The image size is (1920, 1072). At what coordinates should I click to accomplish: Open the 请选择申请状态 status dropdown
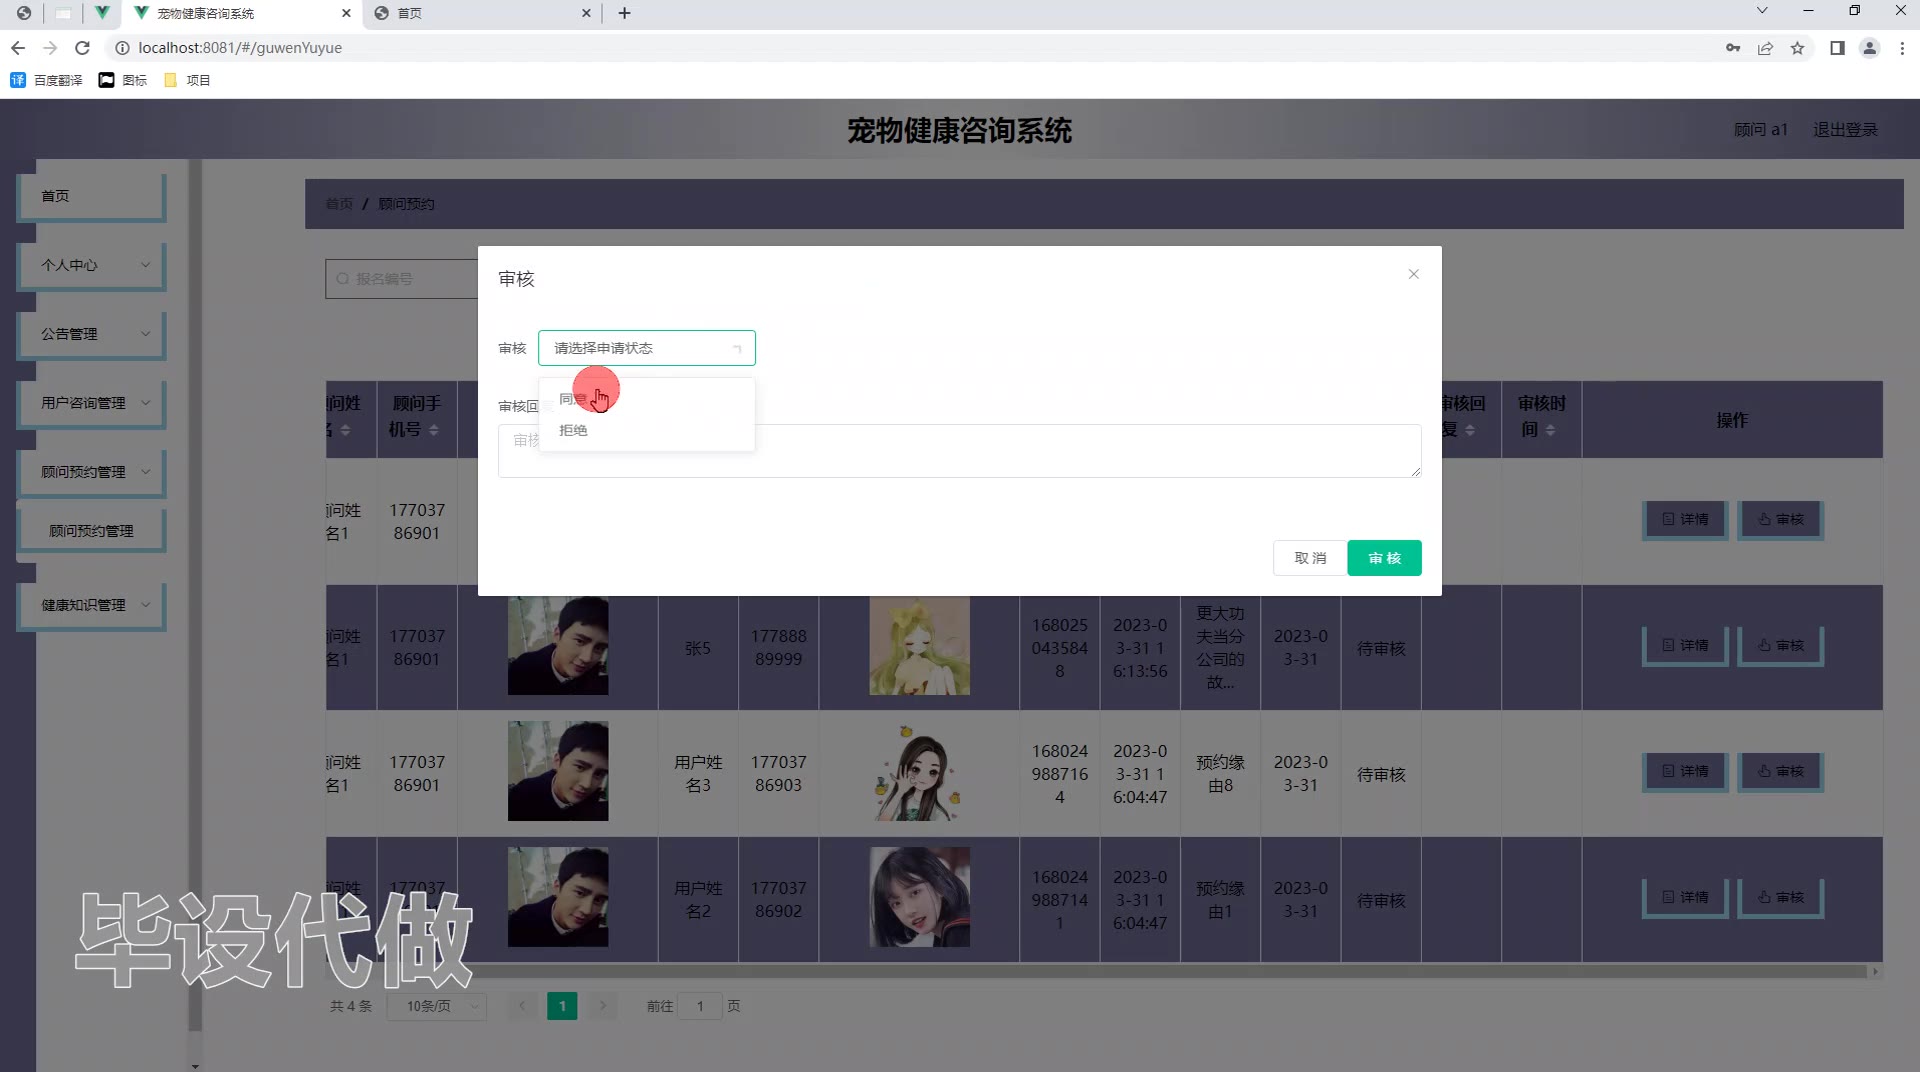647,348
